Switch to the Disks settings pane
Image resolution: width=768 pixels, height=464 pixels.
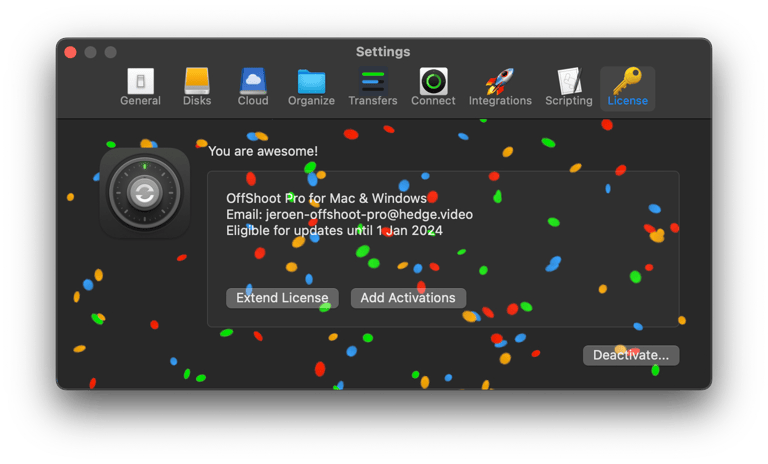pyautogui.click(x=197, y=87)
